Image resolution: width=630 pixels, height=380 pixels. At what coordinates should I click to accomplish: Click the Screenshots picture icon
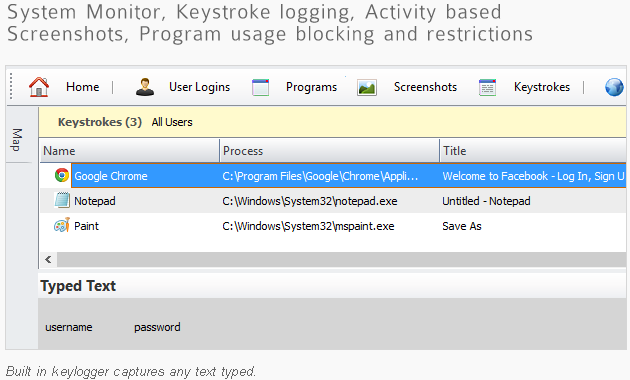click(367, 87)
